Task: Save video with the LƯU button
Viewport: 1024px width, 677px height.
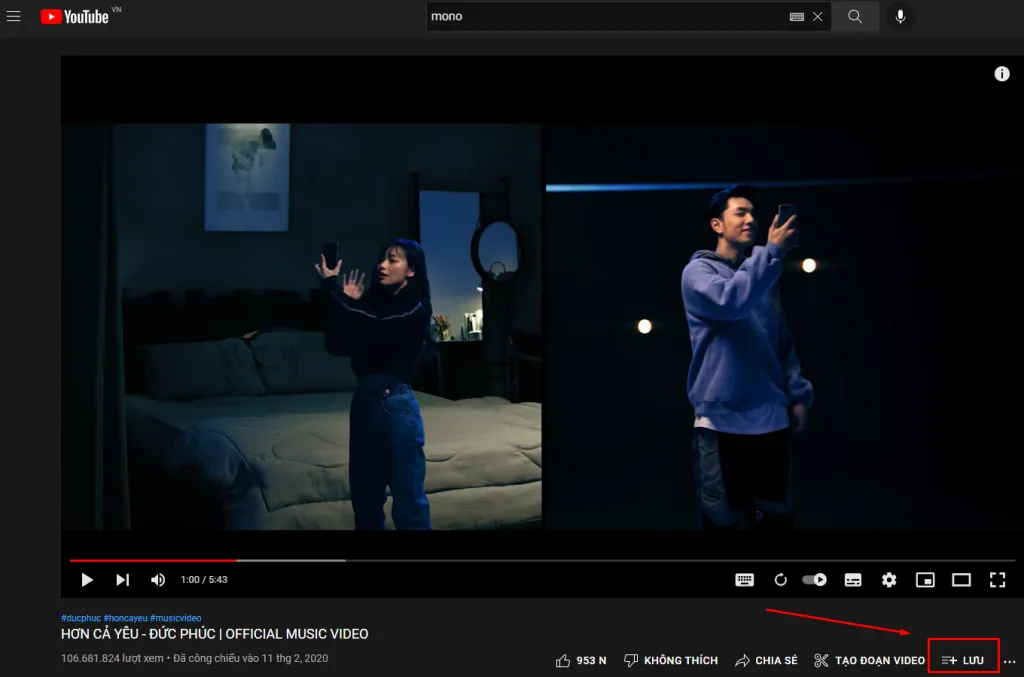Action: [x=963, y=661]
